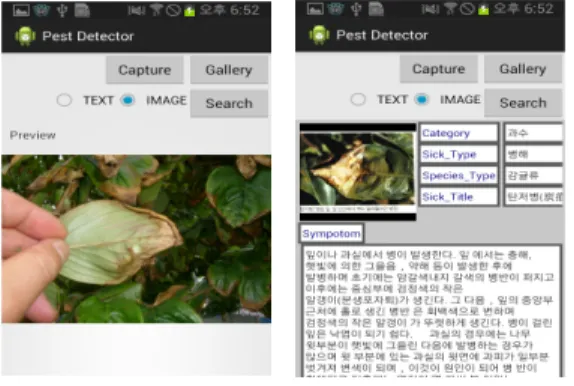
Task: Tap USB icon in right status bar
Action: pos(356,9)
